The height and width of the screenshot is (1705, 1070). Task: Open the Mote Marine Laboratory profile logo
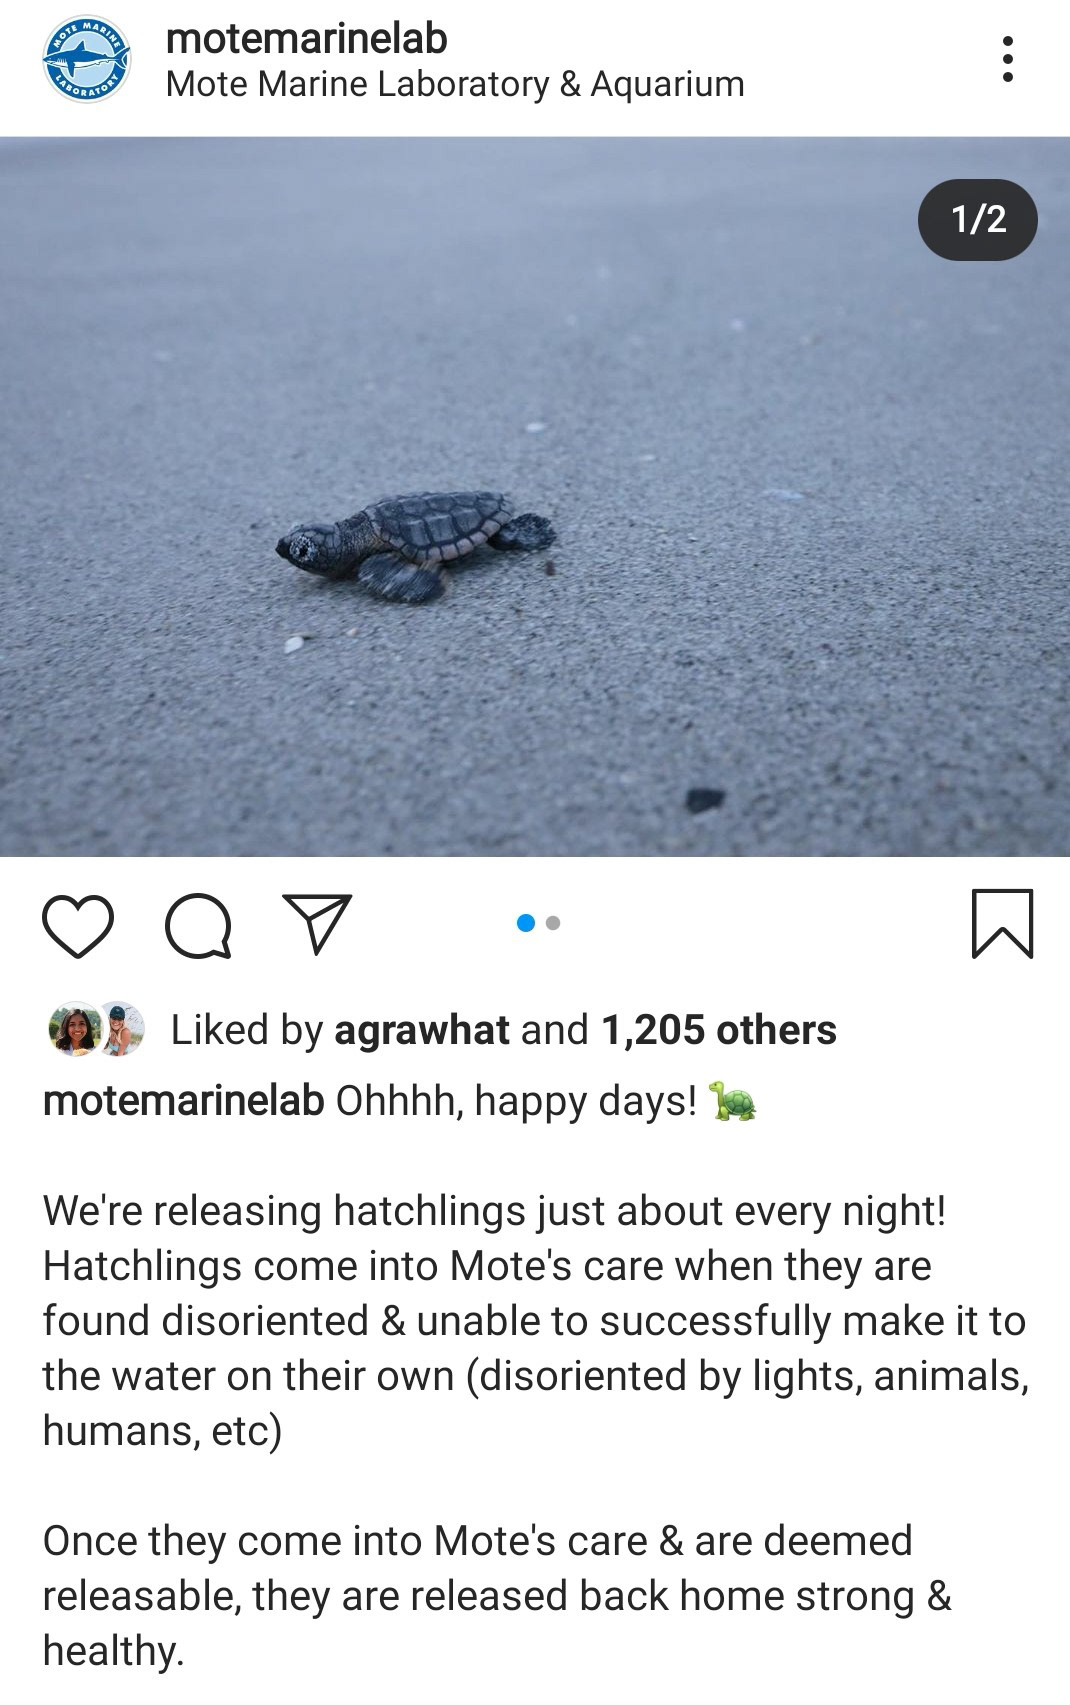point(86,59)
